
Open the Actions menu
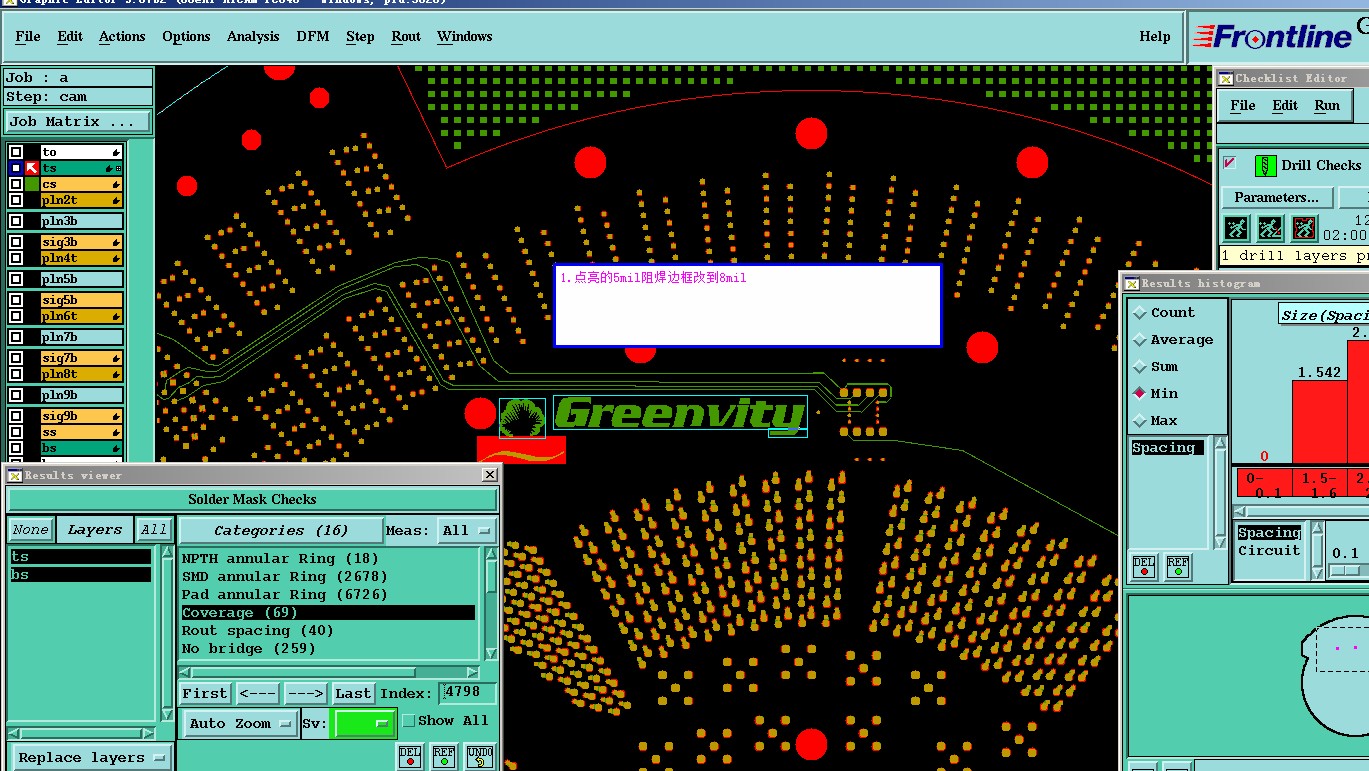click(122, 36)
